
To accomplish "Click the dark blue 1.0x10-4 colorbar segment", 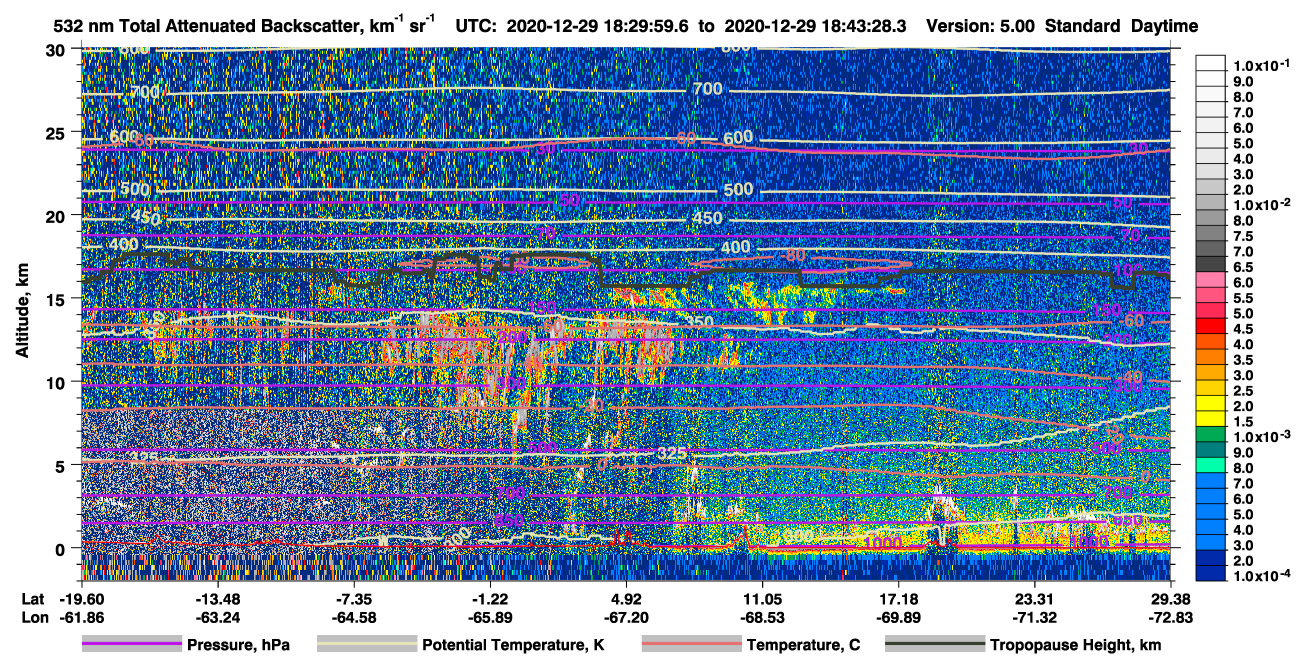I will click(1212, 576).
